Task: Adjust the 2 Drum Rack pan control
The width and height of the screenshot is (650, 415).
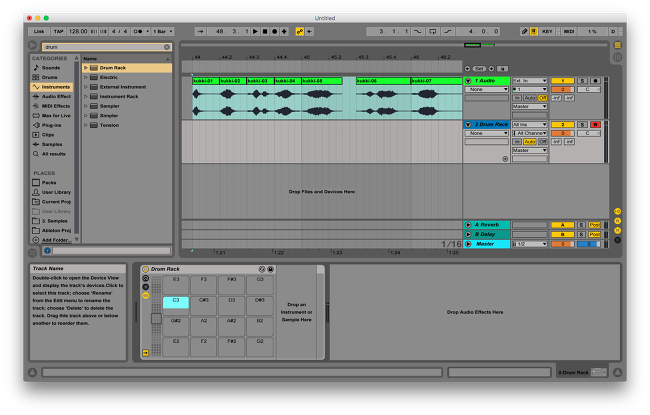Action: coord(588,133)
